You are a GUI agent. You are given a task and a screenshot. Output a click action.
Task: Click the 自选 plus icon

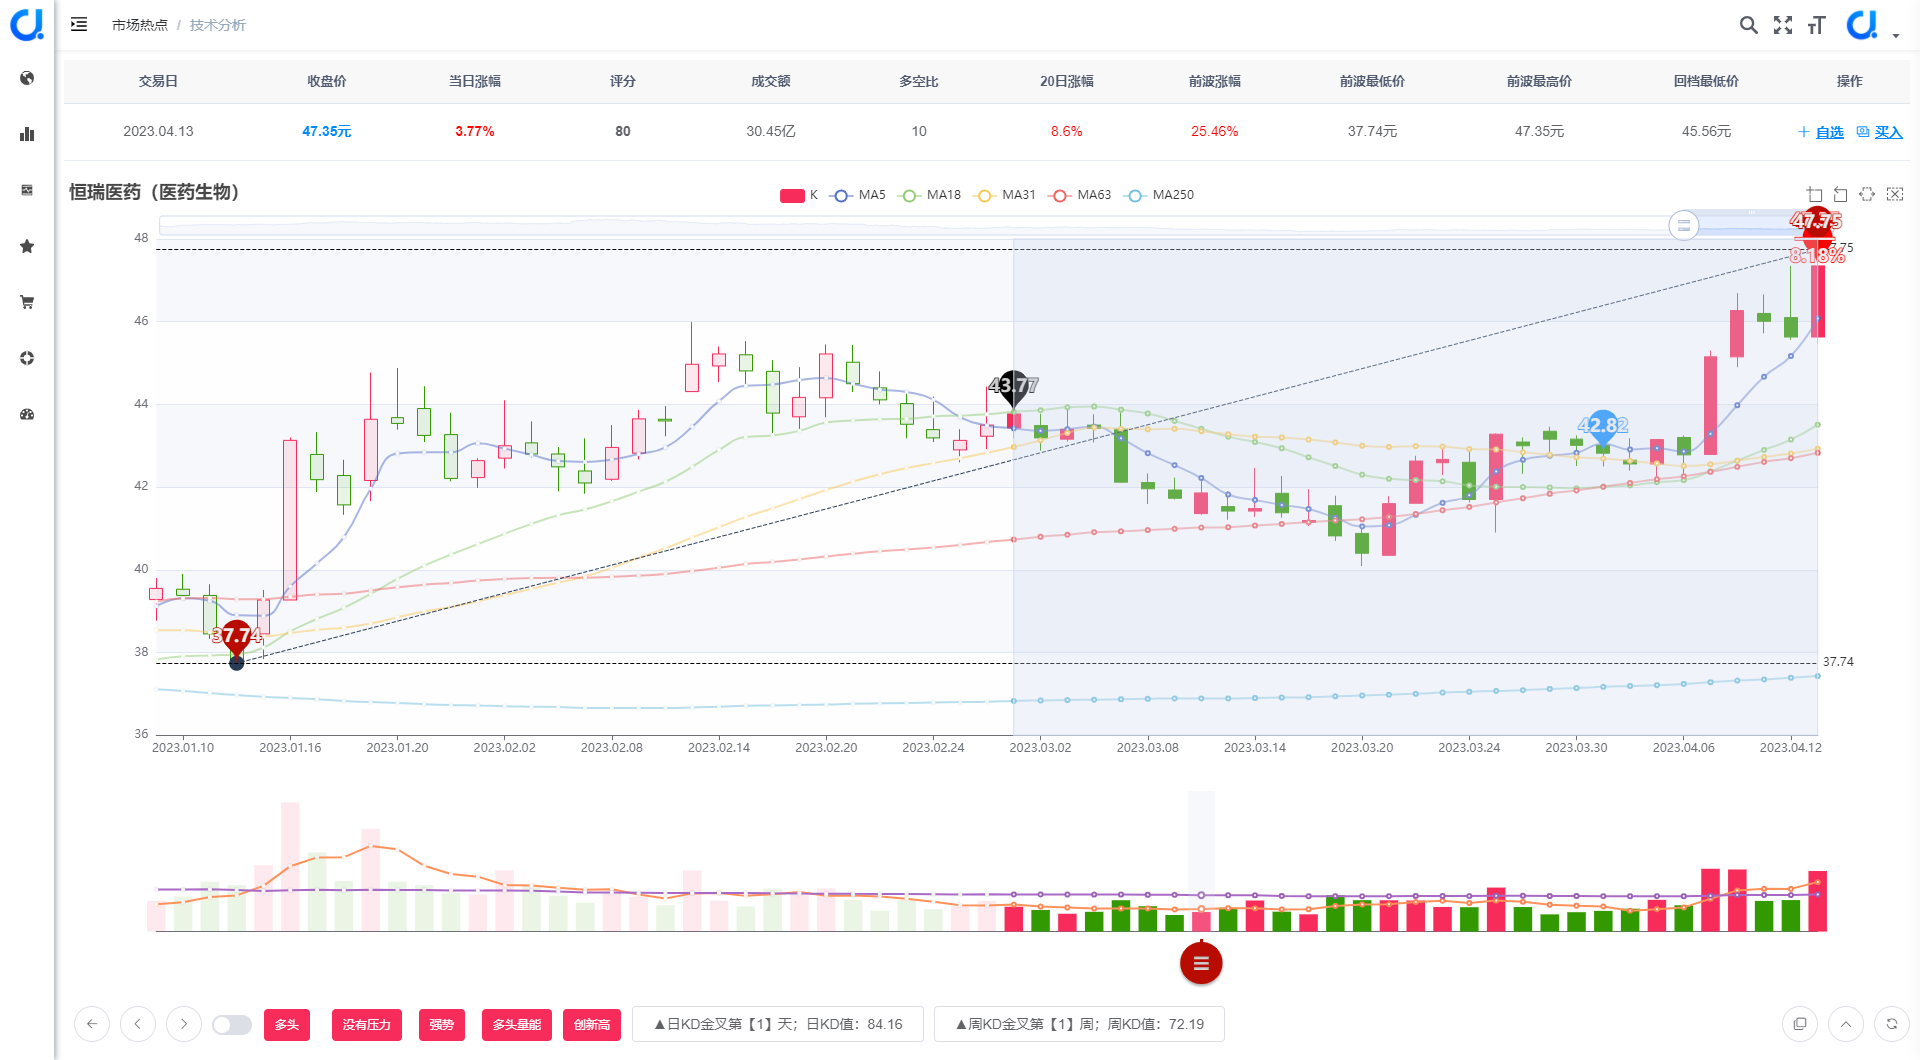(1804, 132)
